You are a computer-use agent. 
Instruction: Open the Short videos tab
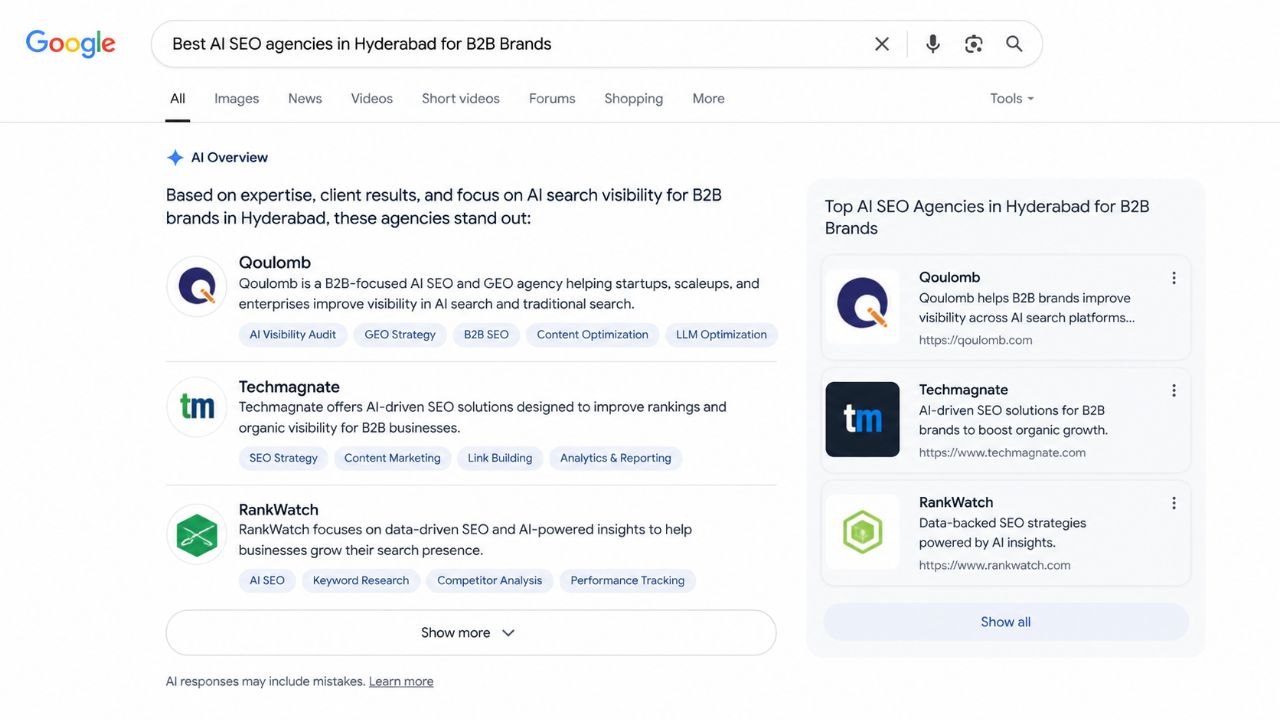pos(461,98)
